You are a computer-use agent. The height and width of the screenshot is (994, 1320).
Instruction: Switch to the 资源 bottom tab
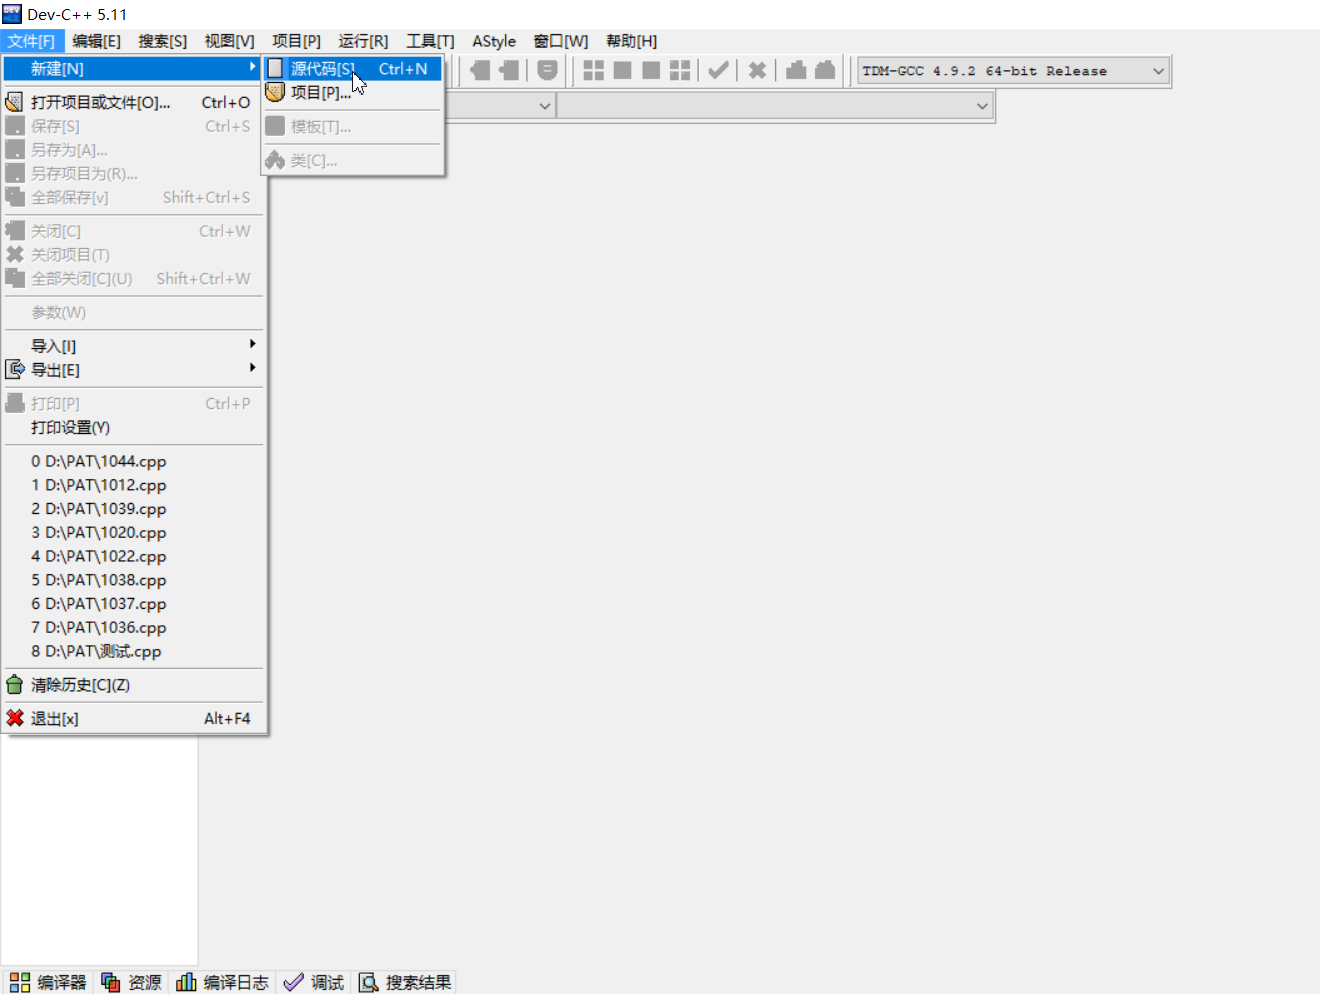tap(131, 982)
